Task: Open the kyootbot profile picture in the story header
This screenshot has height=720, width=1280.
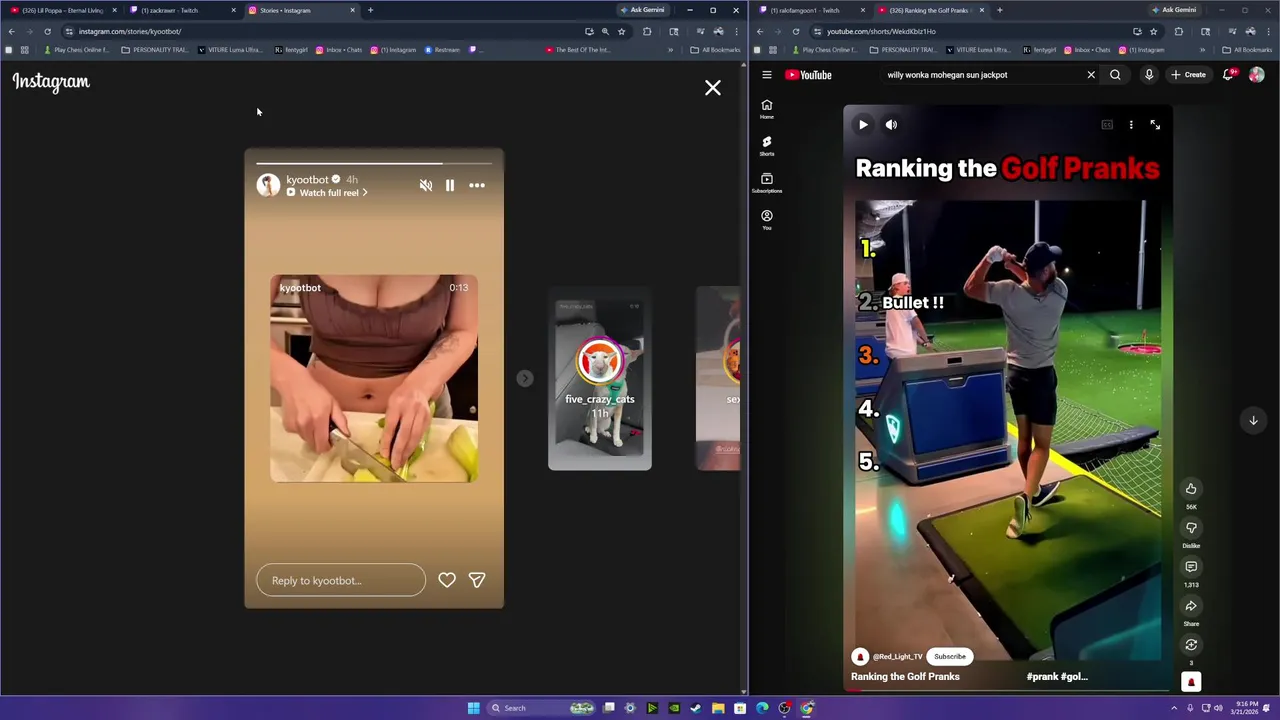Action: 268,185
